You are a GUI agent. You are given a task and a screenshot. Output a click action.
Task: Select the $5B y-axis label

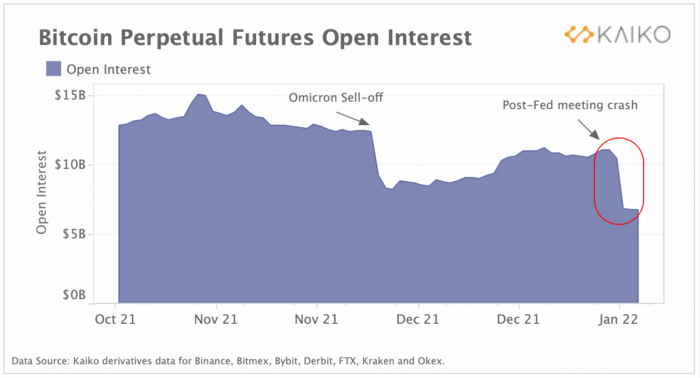pos(74,234)
